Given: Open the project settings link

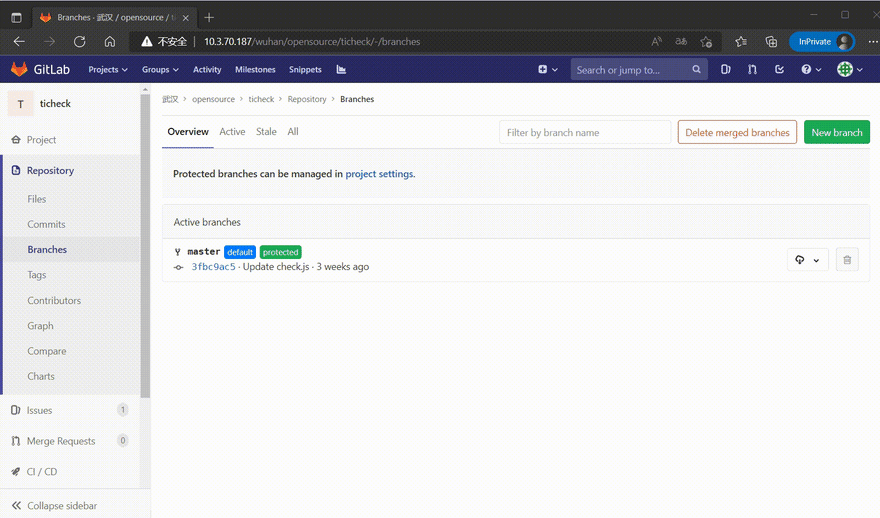Looking at the screenshot, I should (x=379, y=174).
